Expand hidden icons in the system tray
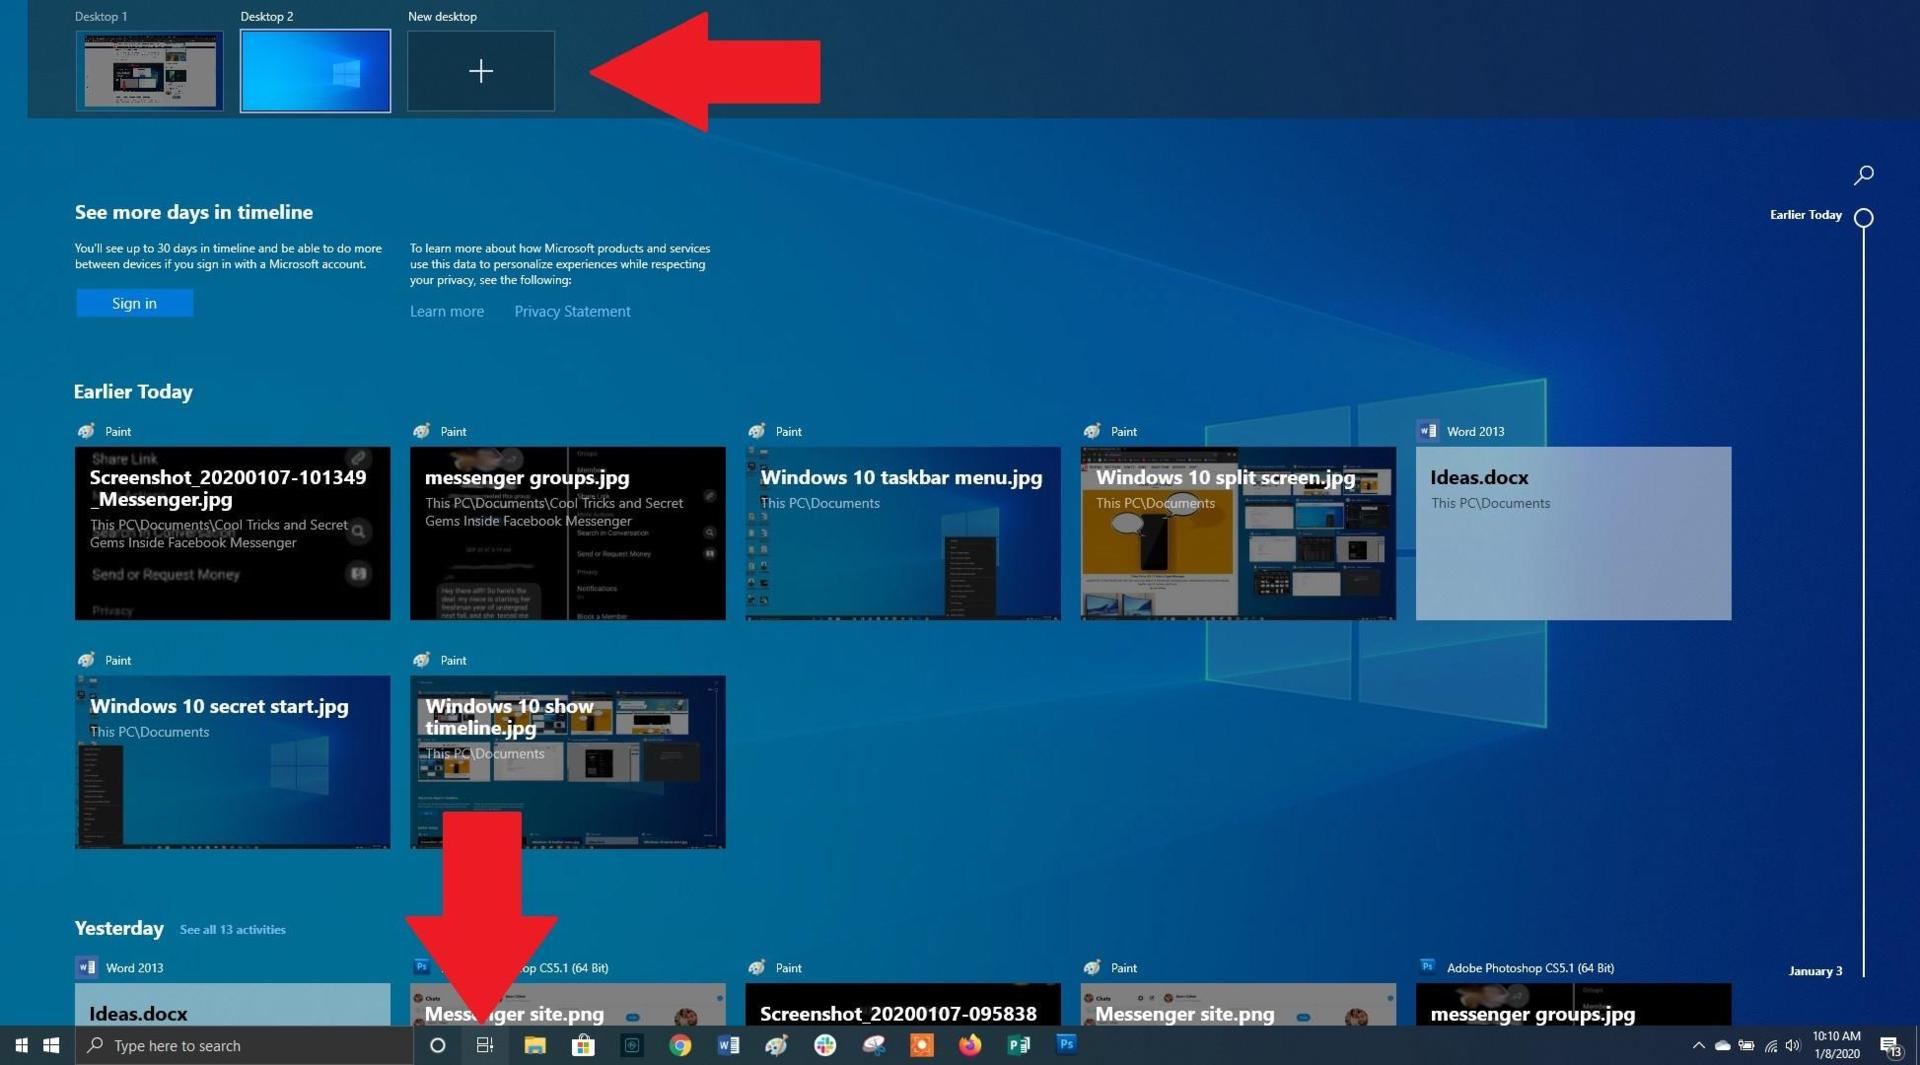This screenshot has width=1920, height=1065. pyautogui.click(x=1698, y=1046)
